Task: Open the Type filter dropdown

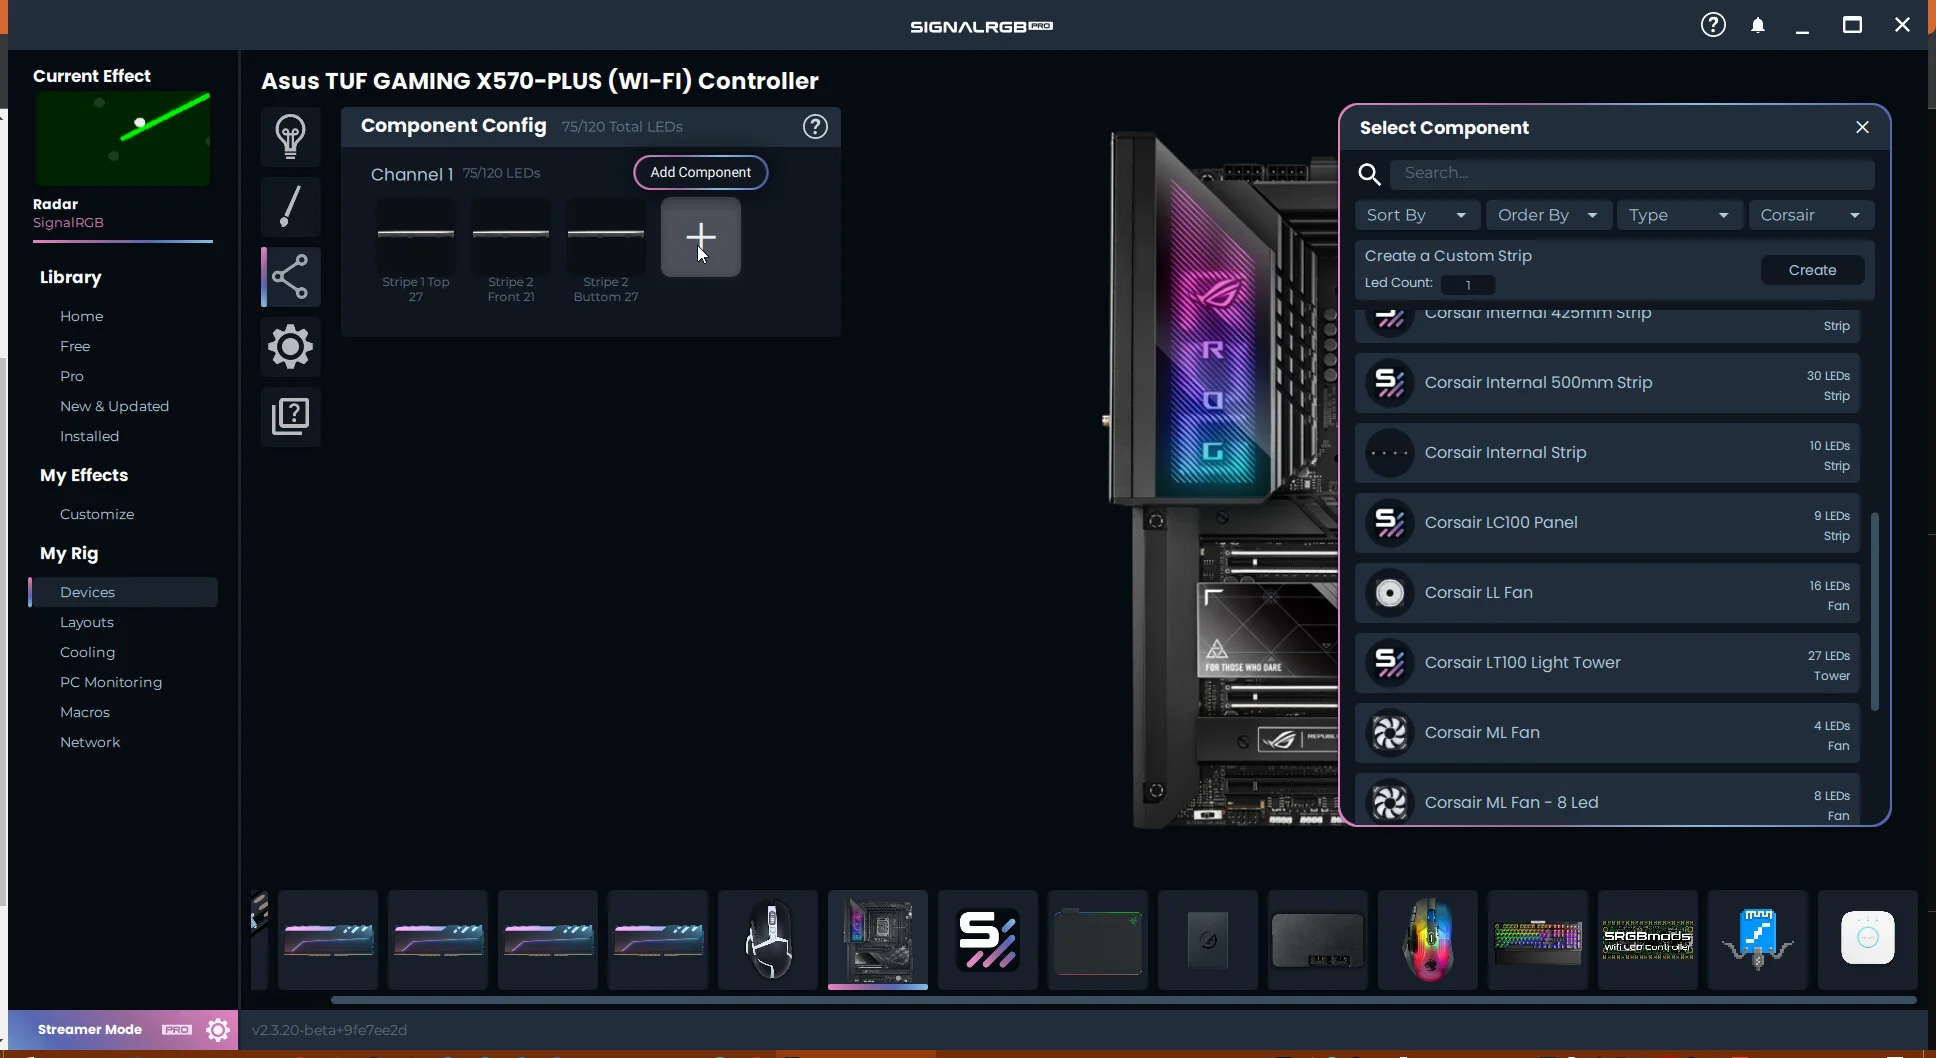Action: pyautogui.click(x=1679, y=215)
